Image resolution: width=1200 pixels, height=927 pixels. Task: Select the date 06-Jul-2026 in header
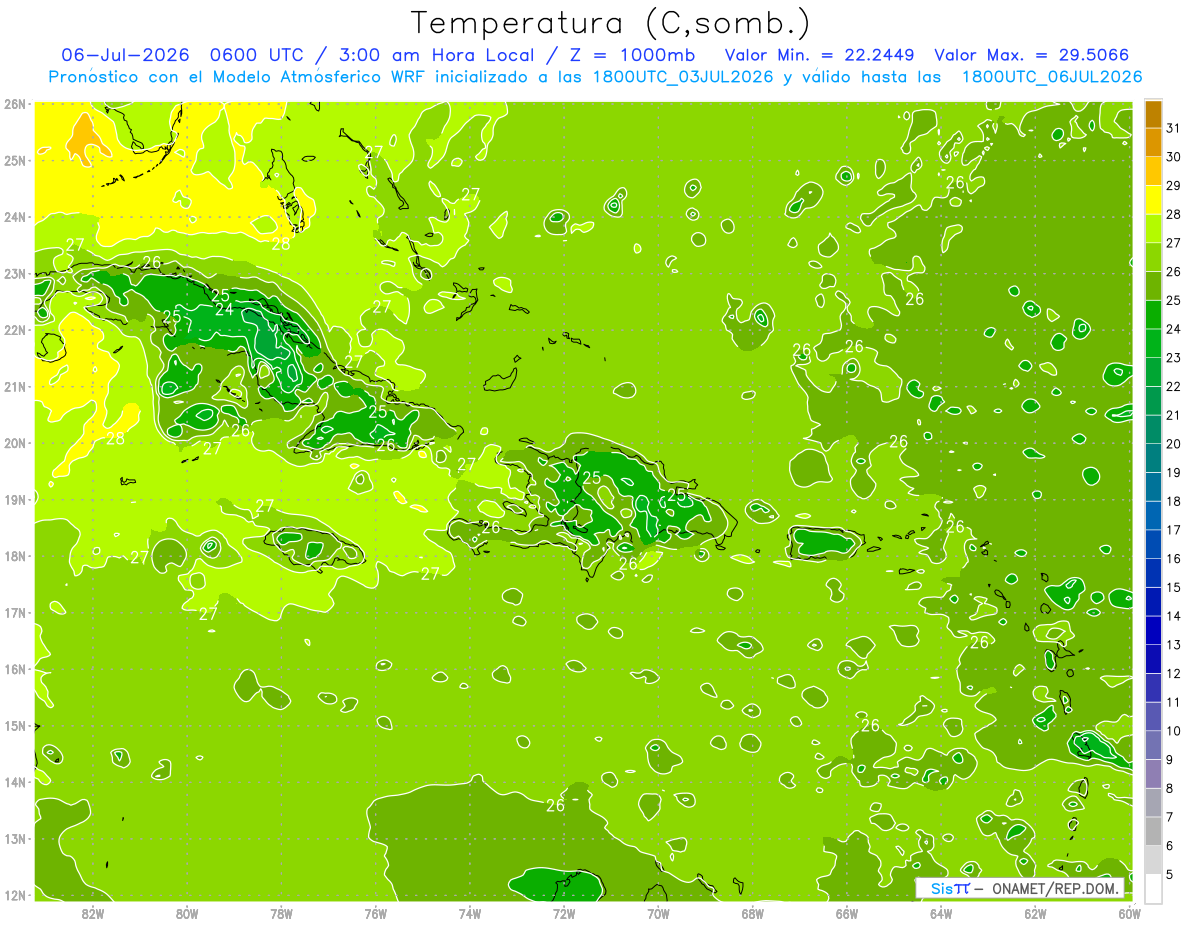pos(125,55)
